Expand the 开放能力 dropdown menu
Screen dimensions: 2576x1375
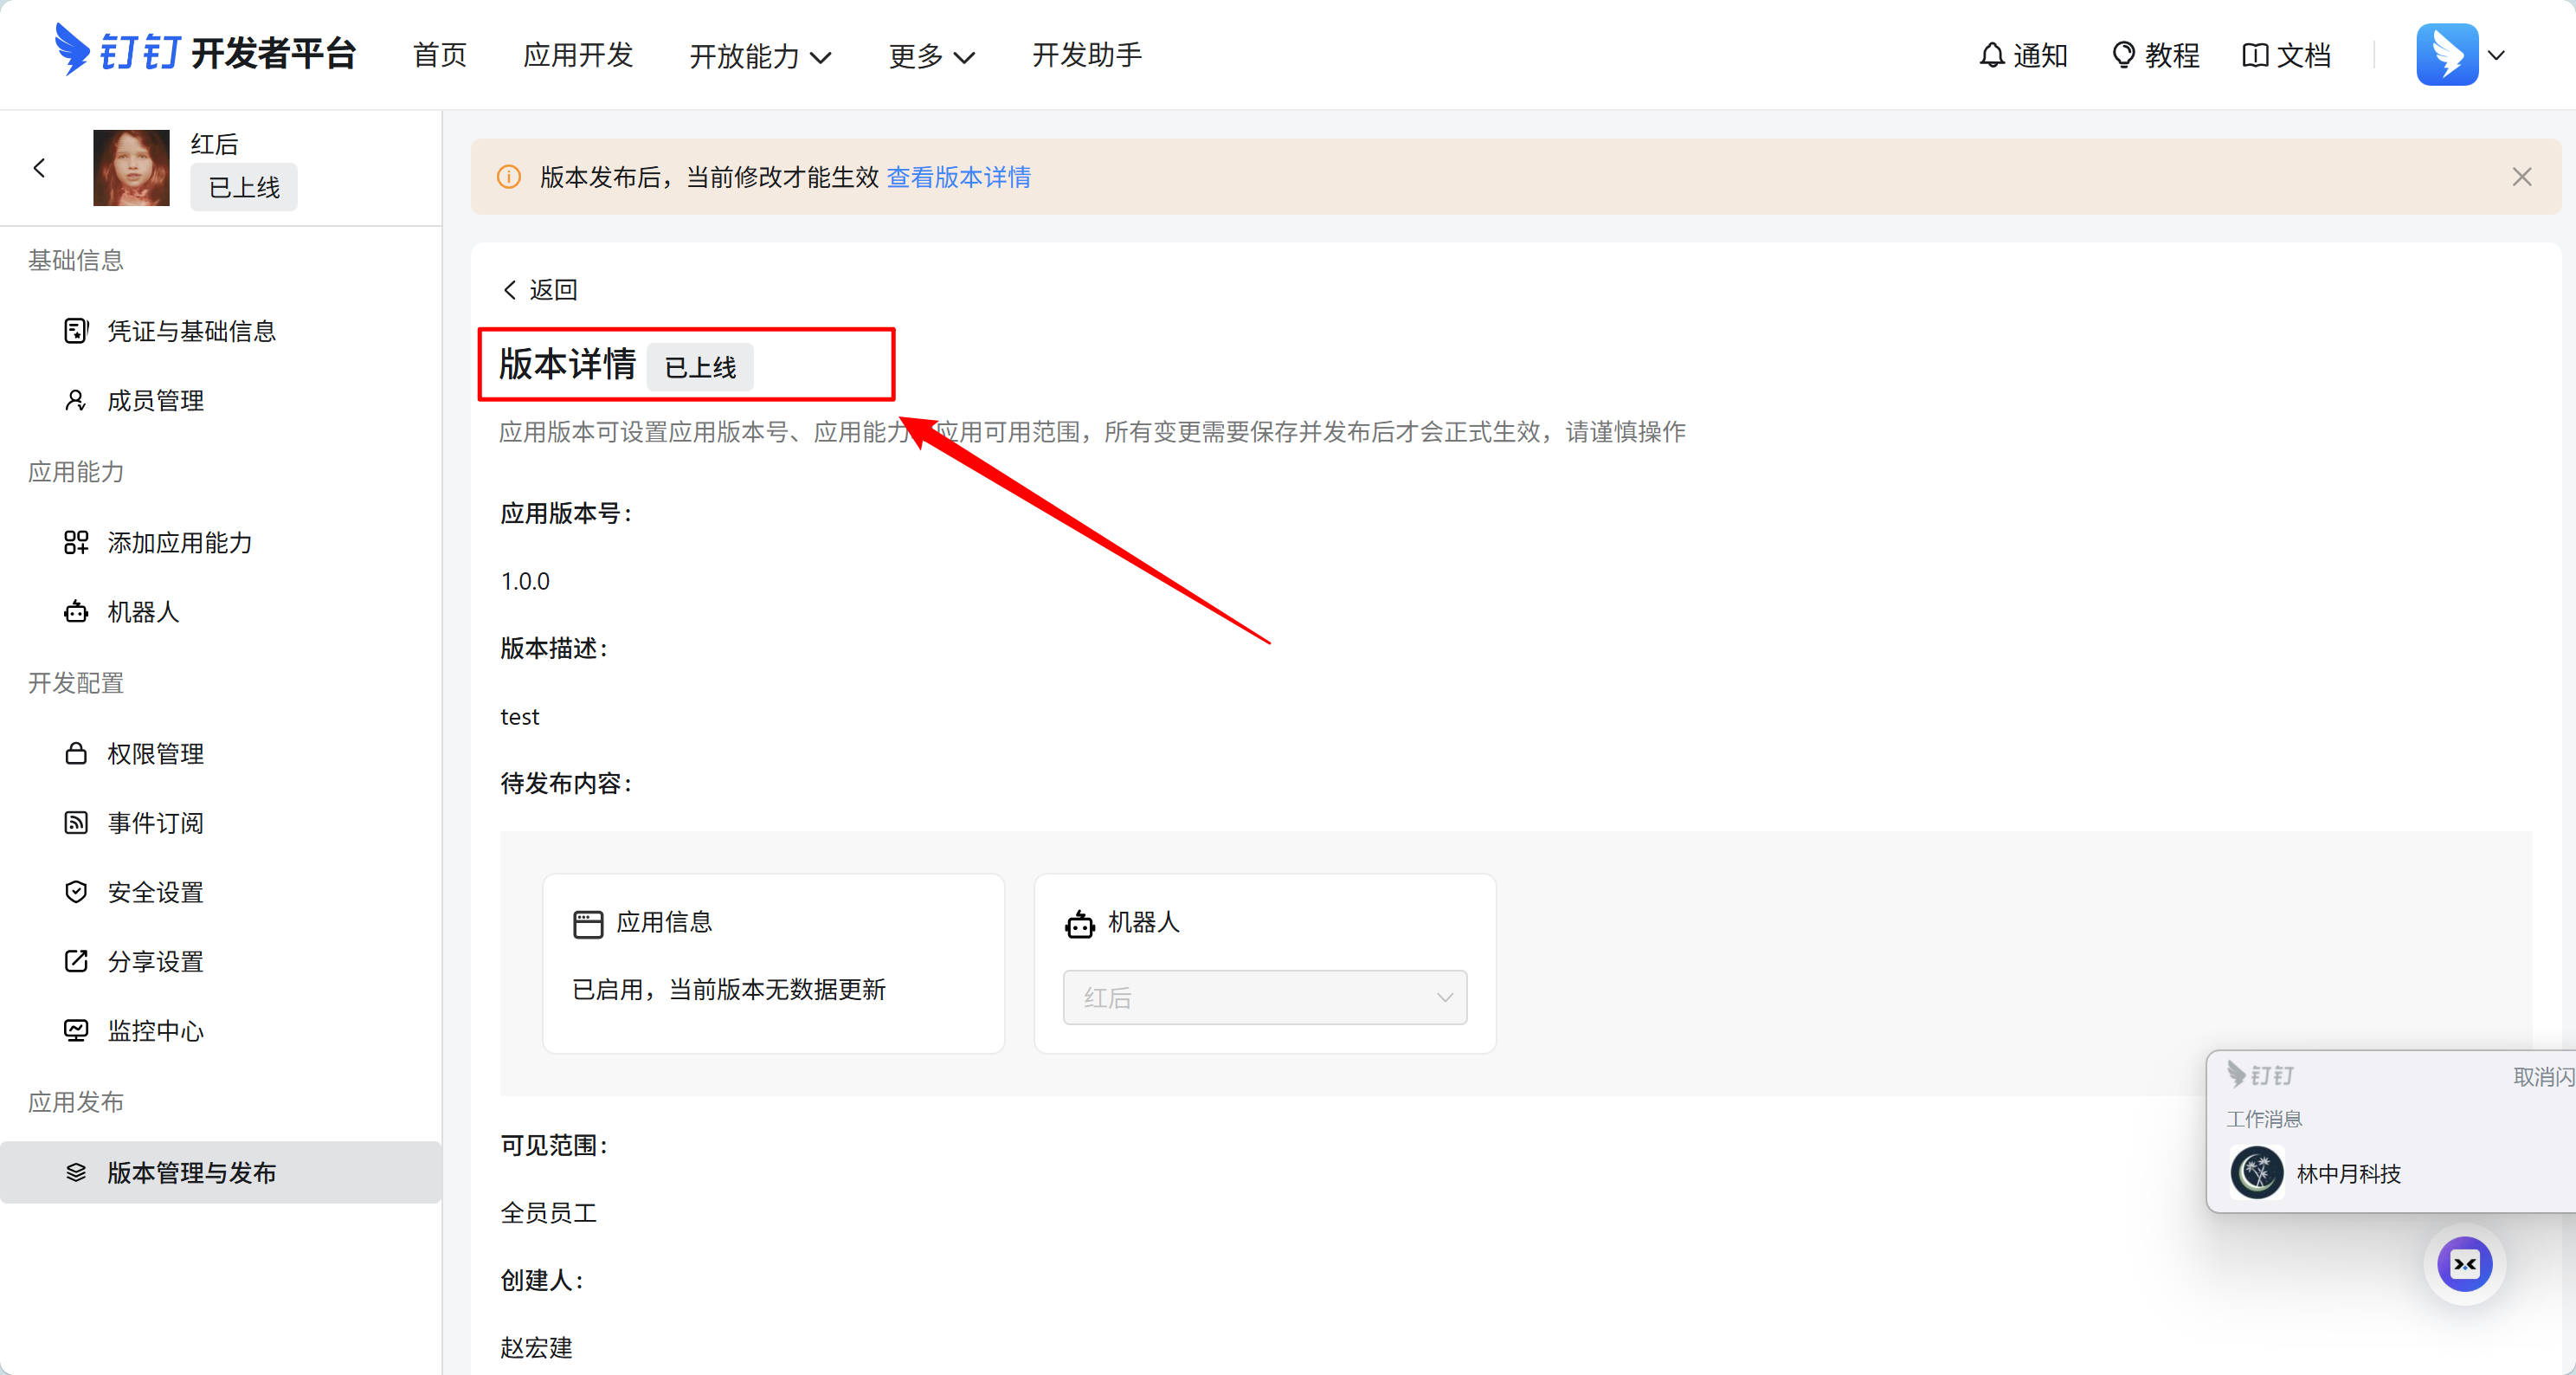(760, 56)
